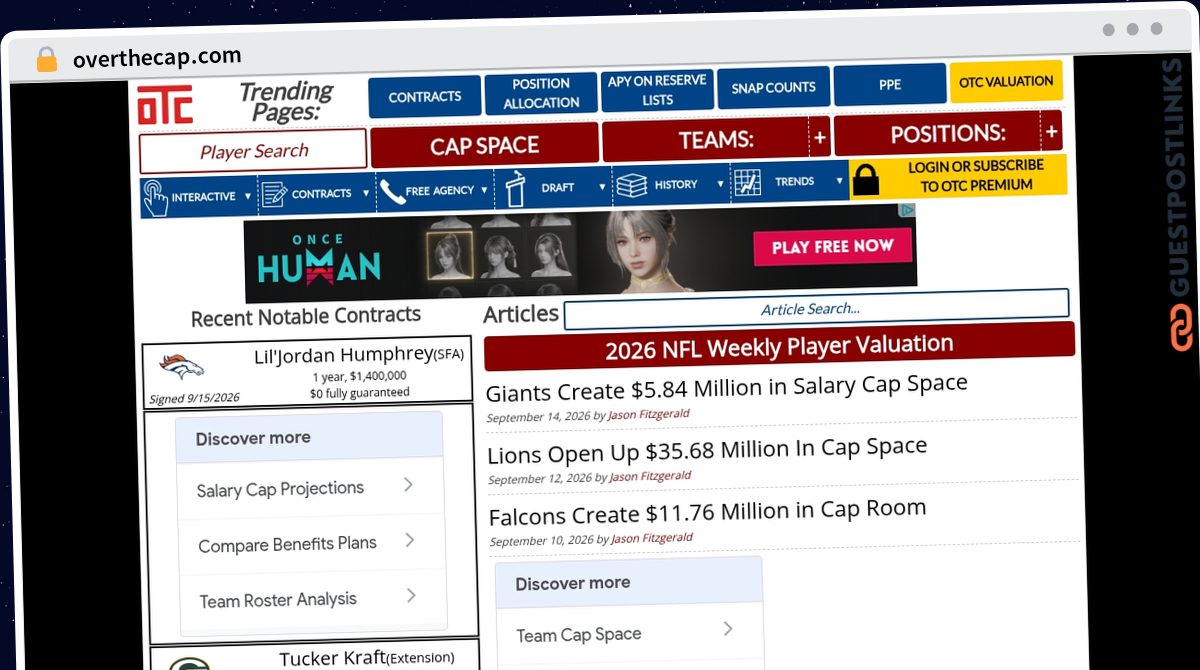The image size is (1200, 670).
Task: Expand the Teams plus button
Action: click(x=819, y=138)
